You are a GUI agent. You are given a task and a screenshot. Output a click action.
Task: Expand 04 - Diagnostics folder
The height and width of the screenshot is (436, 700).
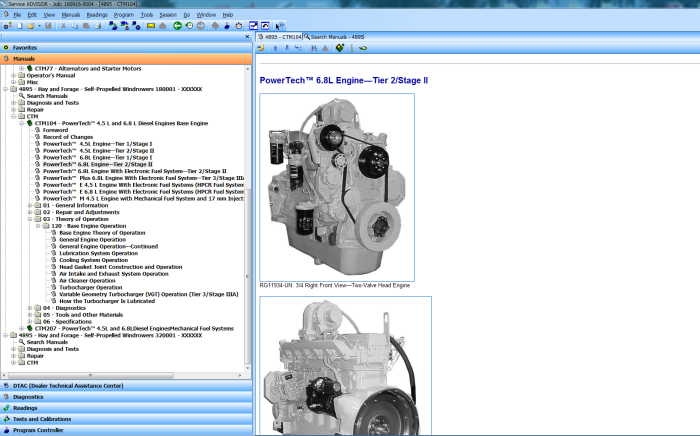29,308
